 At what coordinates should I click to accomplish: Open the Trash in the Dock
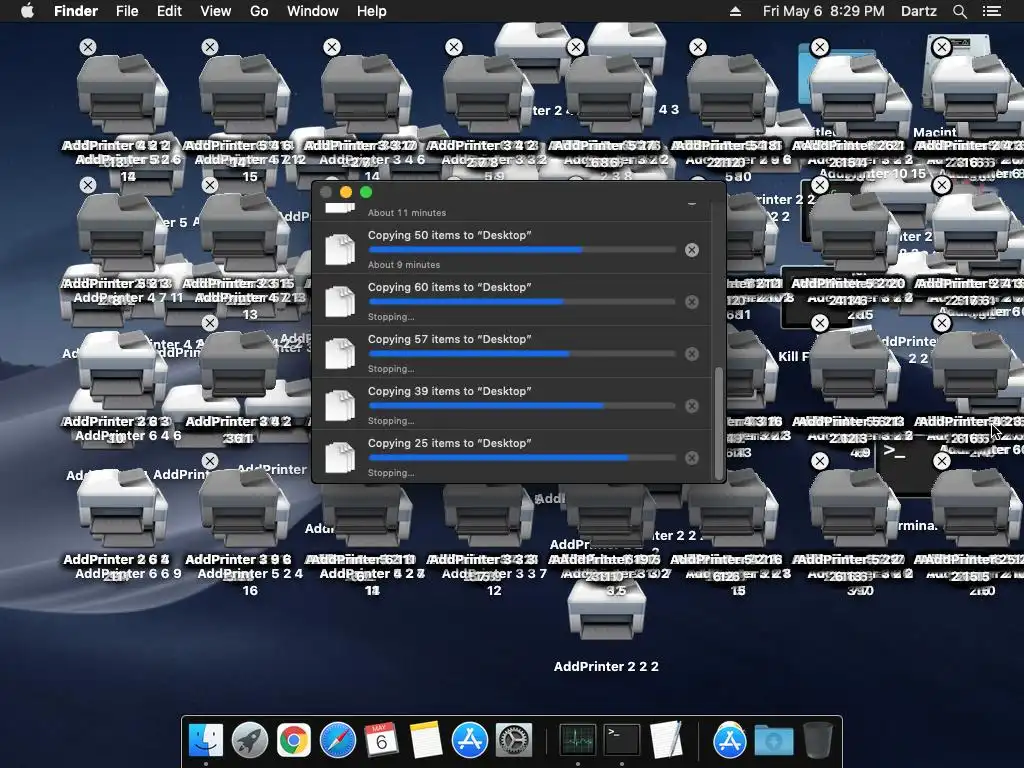click(818, 740)
